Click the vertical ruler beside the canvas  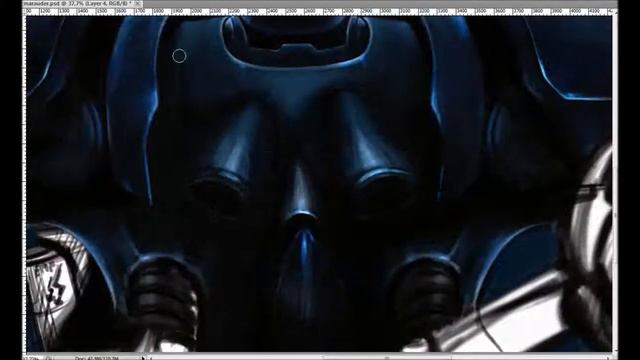click(x=25, y=184)
